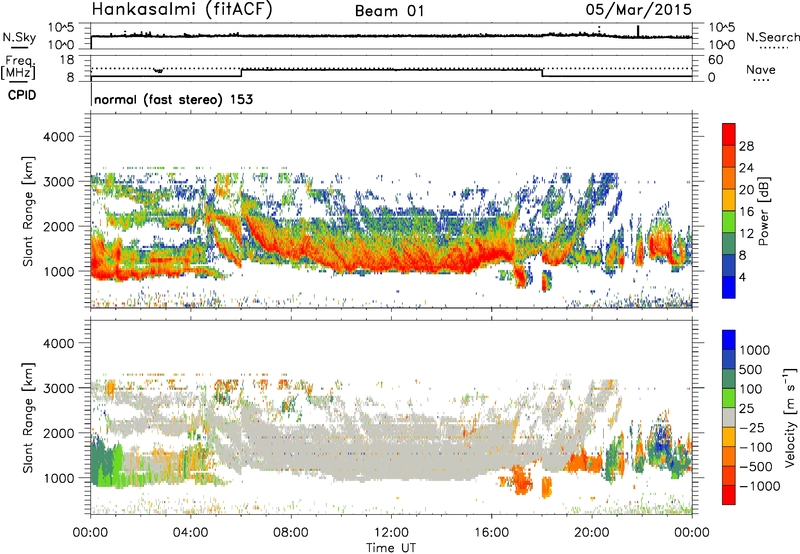Click the 'Velocity [m s⁻¹]' colorbar label
This screenshot has width=800, height=554.
791,417
